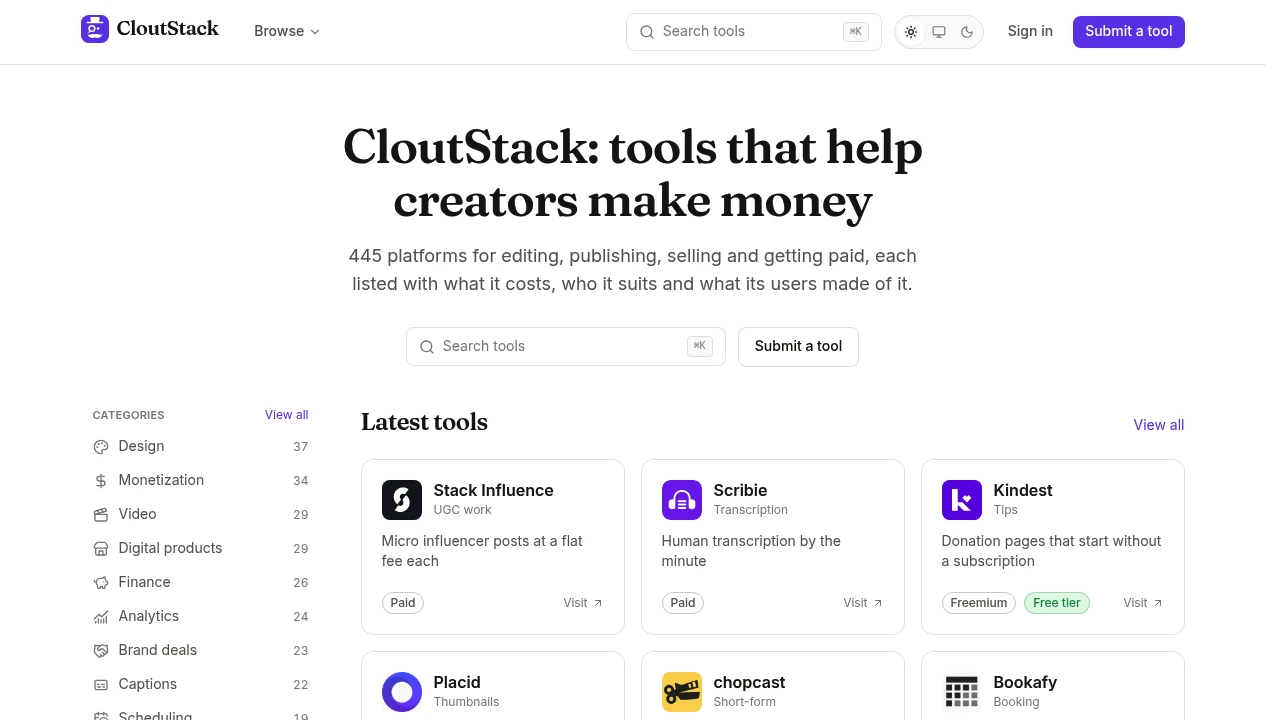Click the Paid badge on Scribie
Viewport: 1280px width, 720px height.
coord(683,603)
